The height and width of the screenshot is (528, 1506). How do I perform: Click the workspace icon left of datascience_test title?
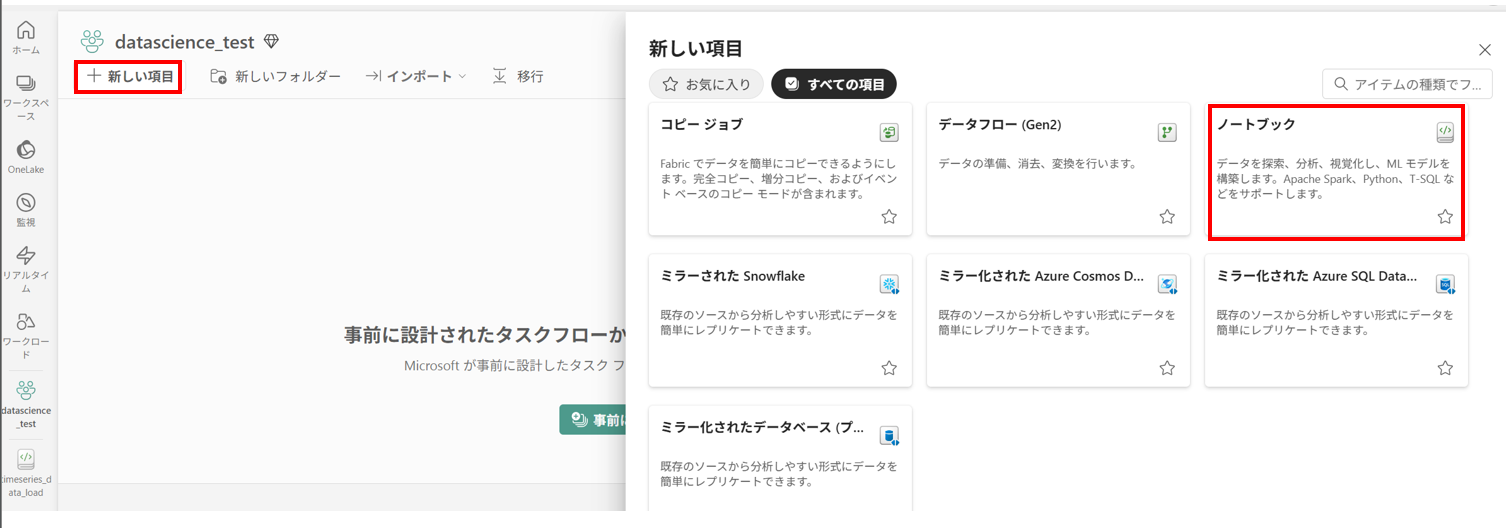pos(93,42)
